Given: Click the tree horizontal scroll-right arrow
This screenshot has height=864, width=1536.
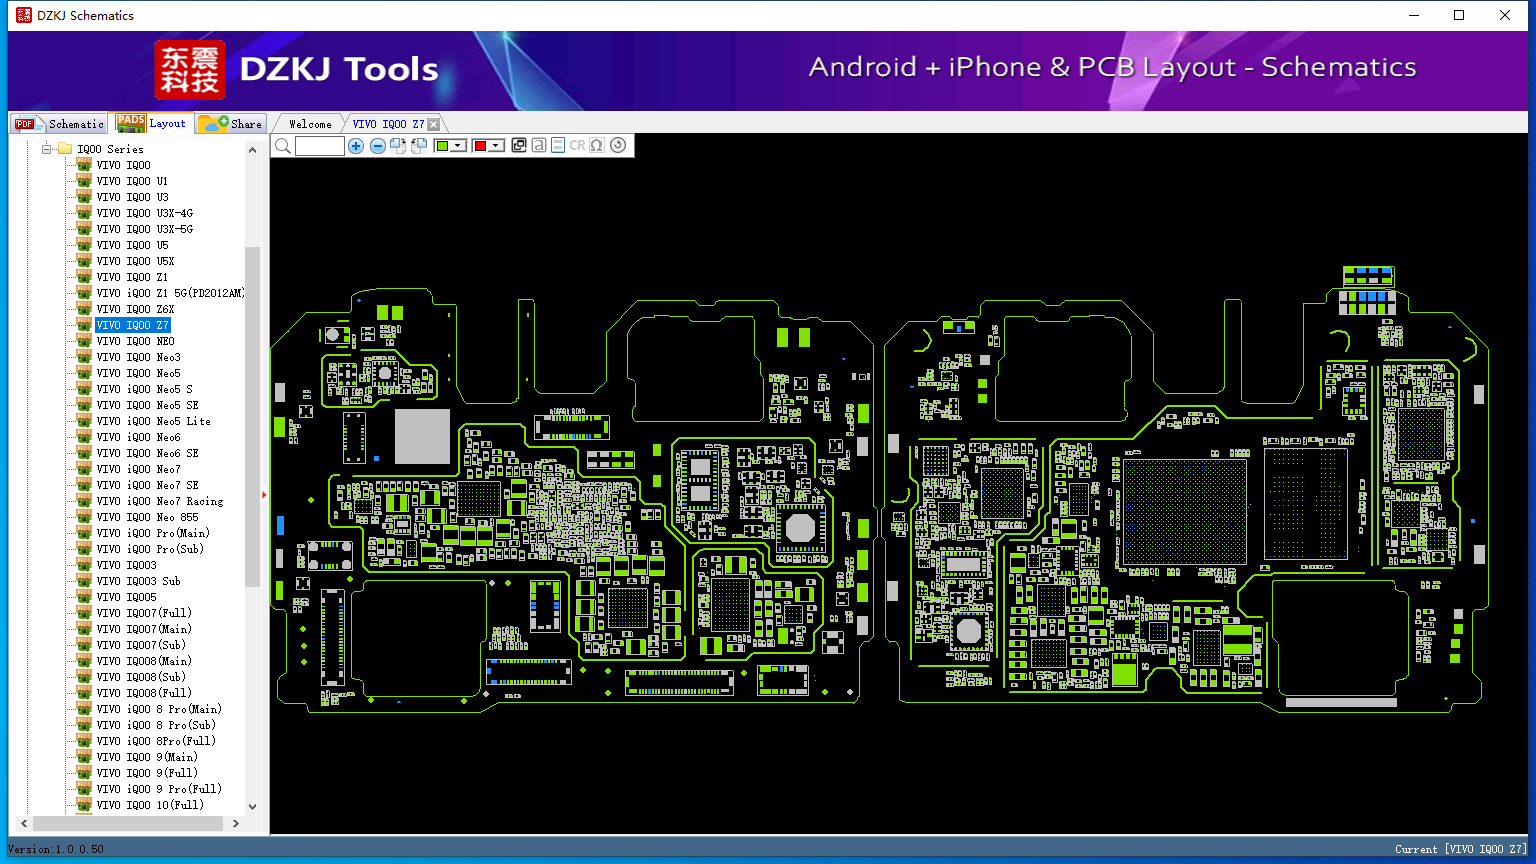Looking at the screenshot, I should [x=236, y=824].
